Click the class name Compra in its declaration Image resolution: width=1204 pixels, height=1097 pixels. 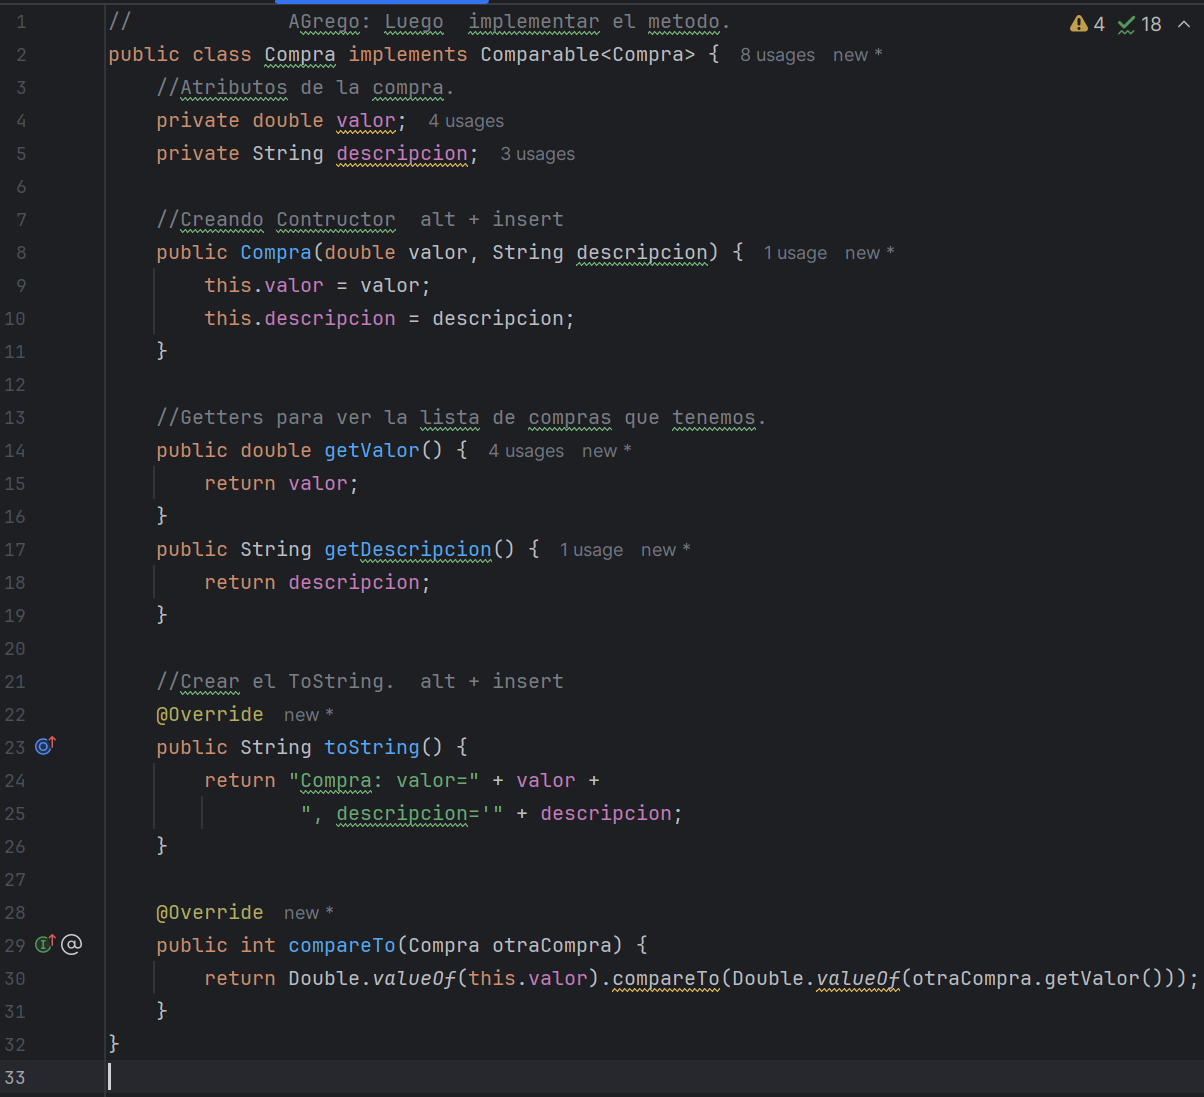point(300,54)
